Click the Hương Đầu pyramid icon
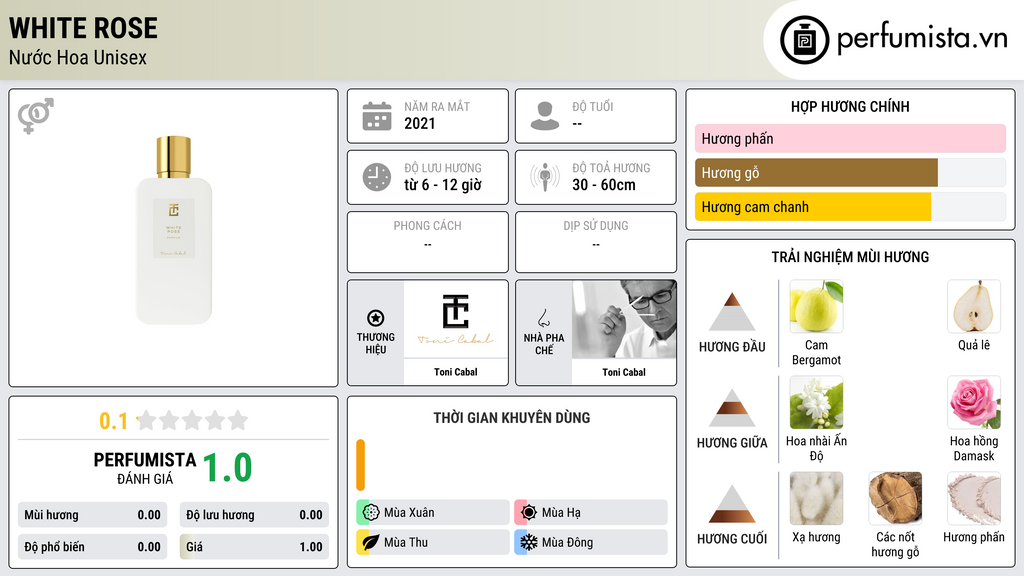Viewport: 1024px width, 576px height. coord(732,312)
